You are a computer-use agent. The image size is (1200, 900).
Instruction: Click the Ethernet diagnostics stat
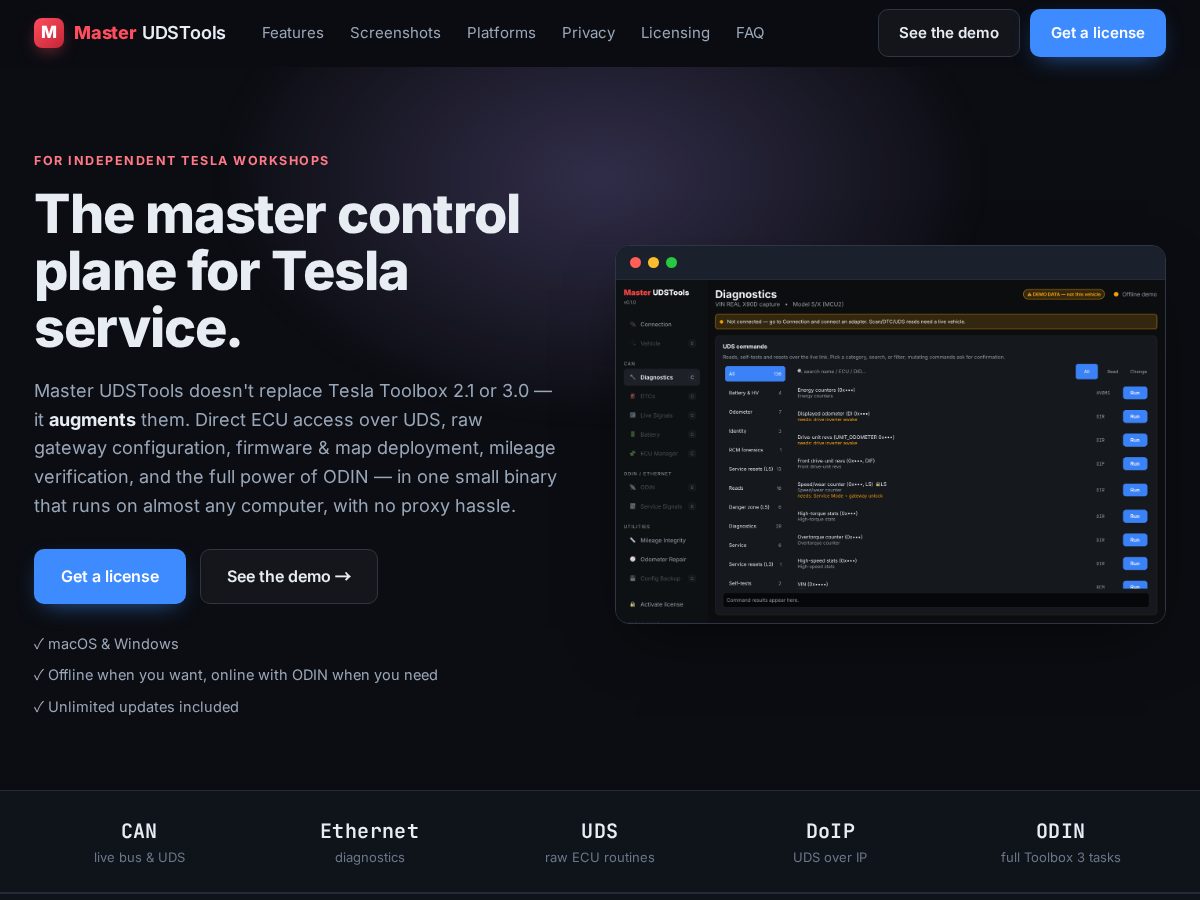coord(370,842)
